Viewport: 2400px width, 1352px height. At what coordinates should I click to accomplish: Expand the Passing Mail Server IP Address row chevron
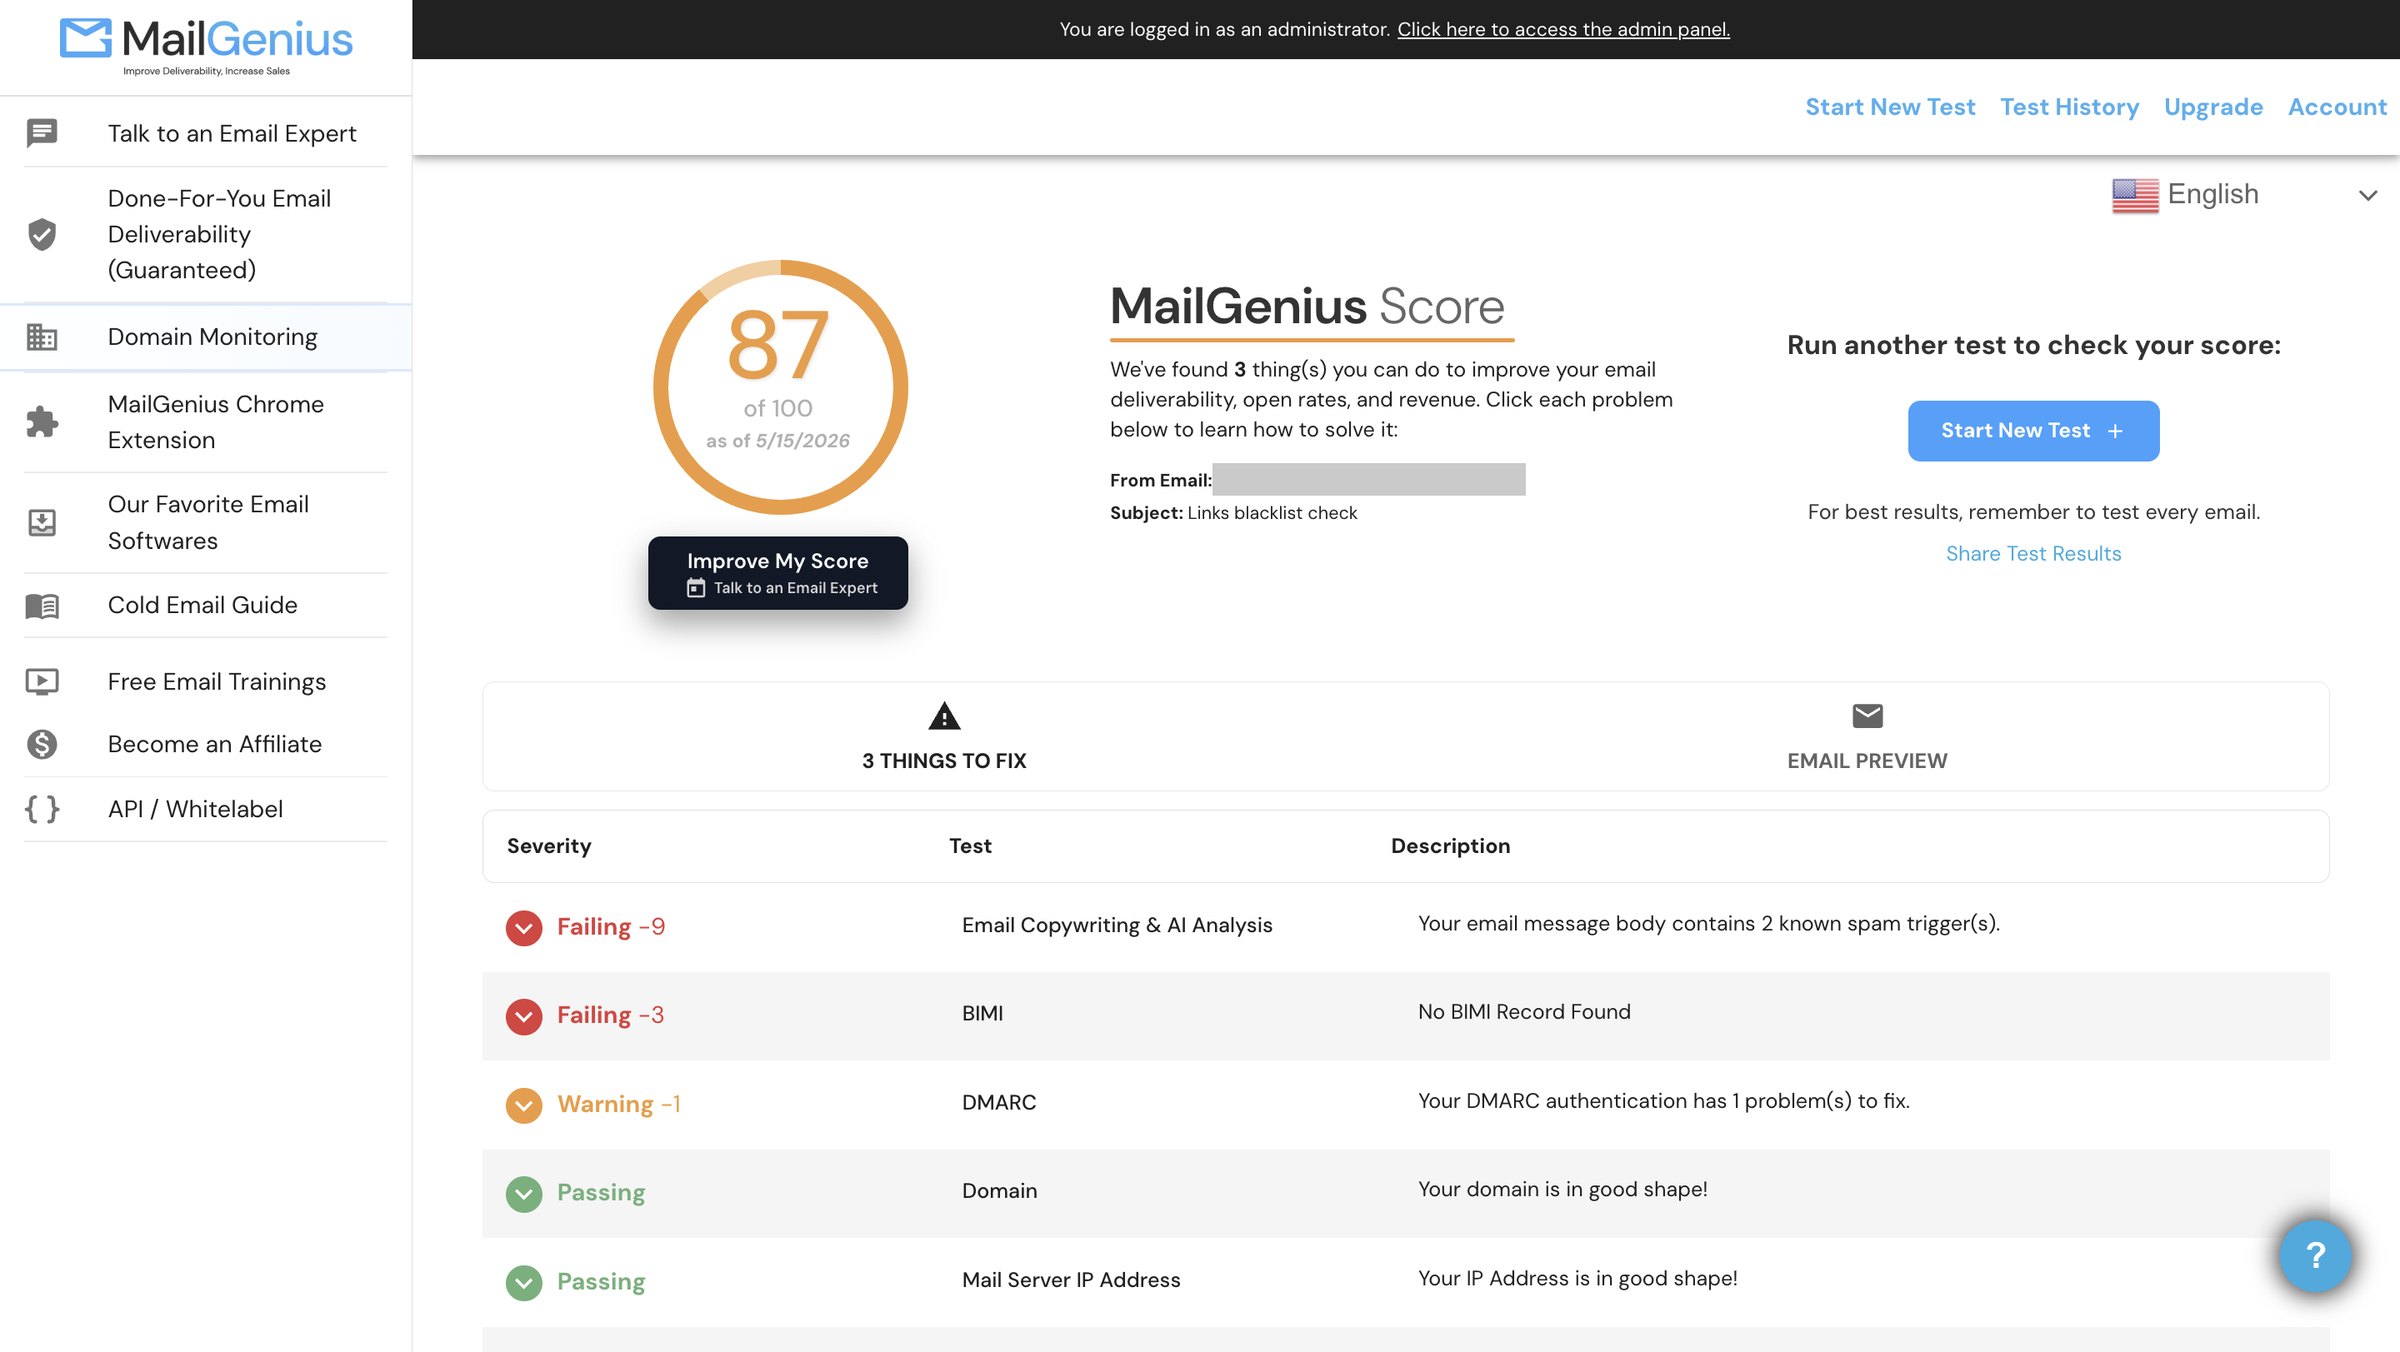[524, 1282]
